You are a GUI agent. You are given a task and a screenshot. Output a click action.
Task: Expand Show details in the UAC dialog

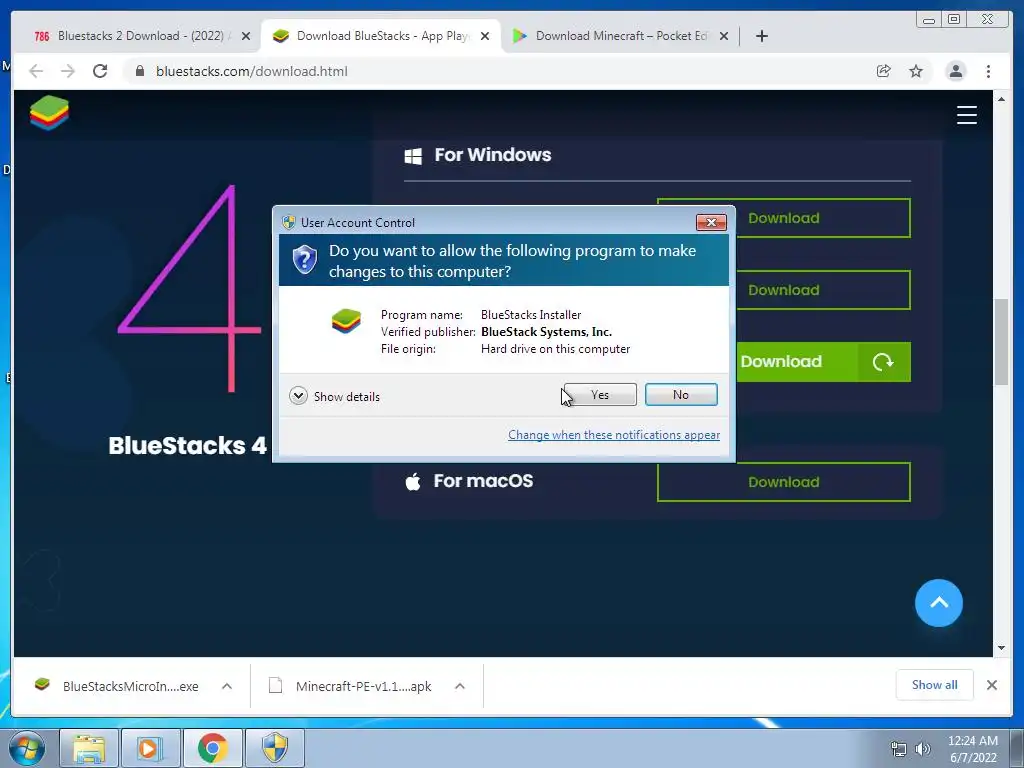334,396
